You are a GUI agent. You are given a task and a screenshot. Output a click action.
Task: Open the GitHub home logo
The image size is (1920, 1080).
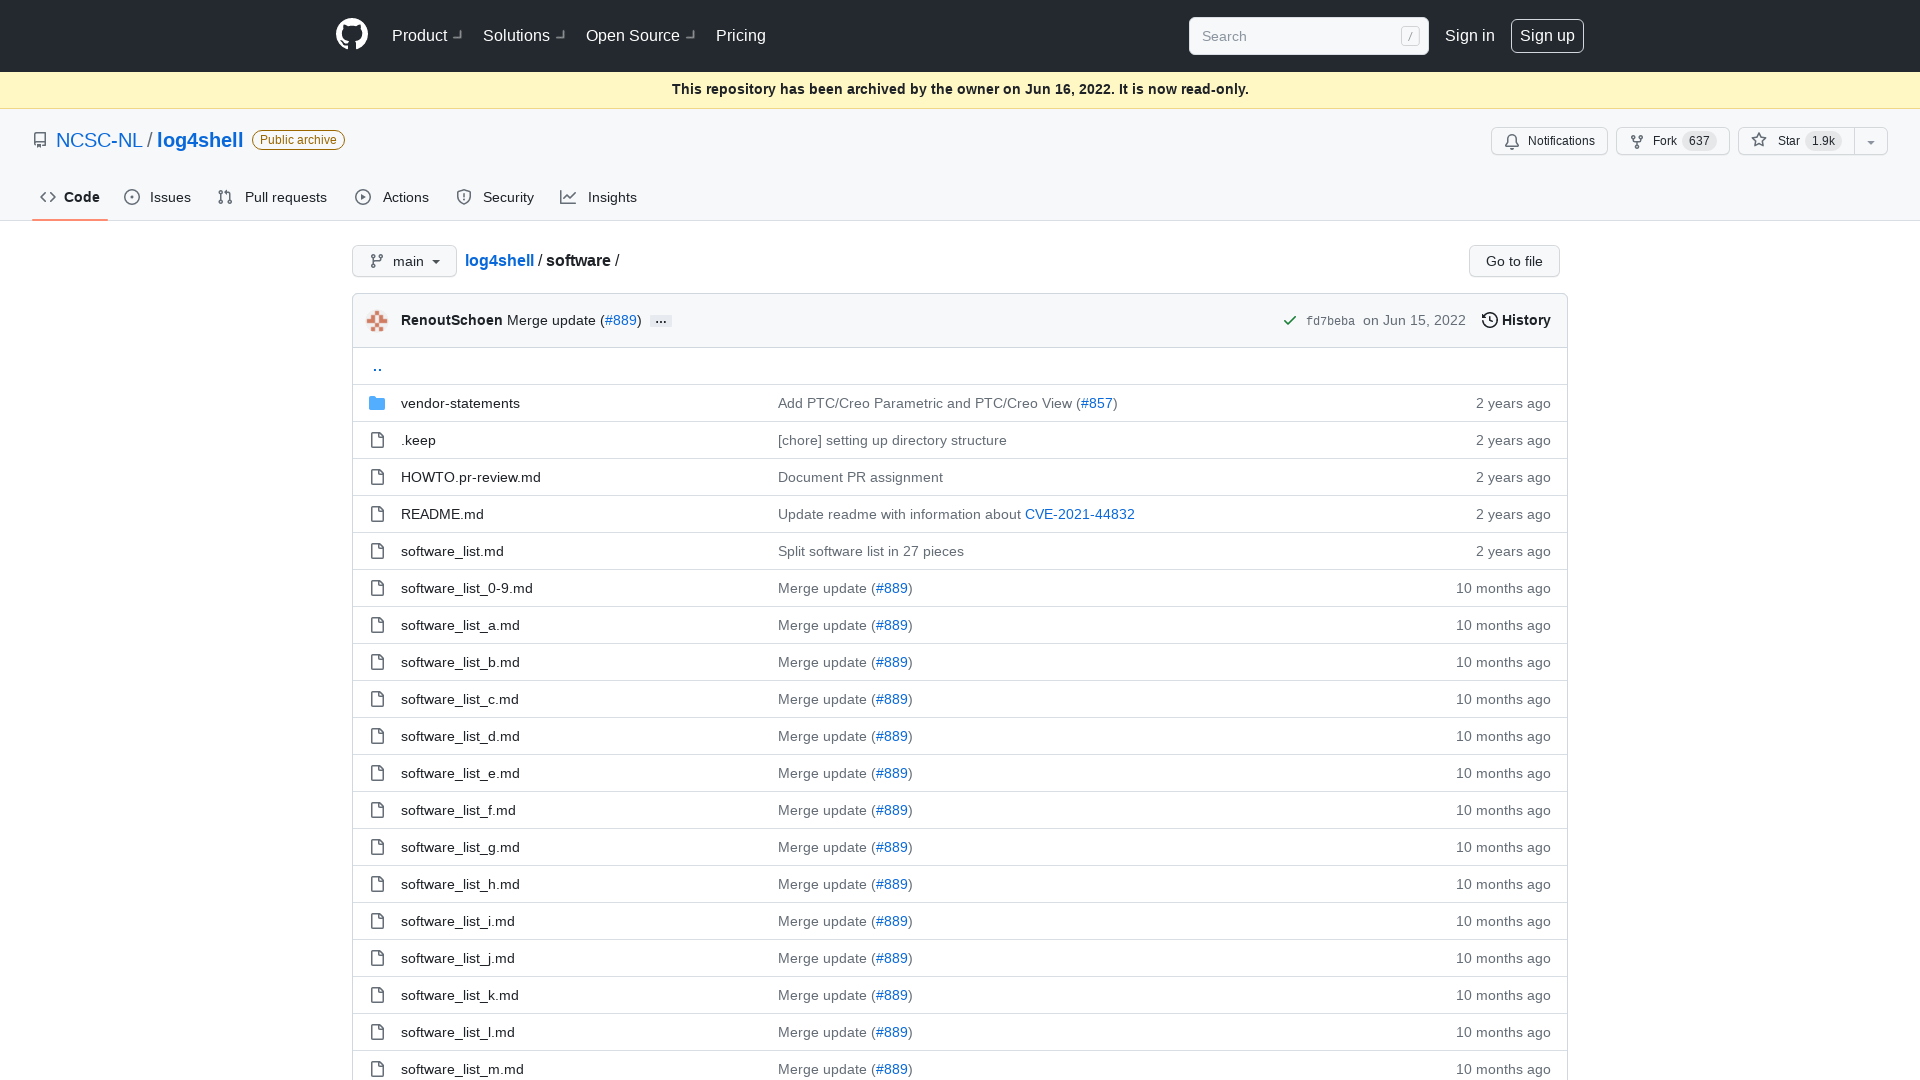click(x=352, y=35)
